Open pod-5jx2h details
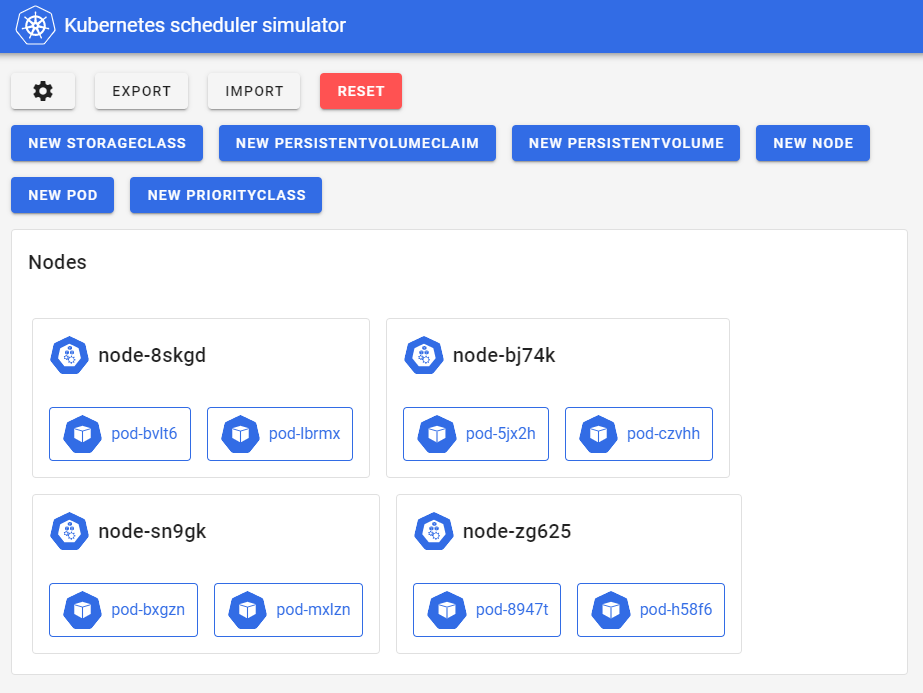The height and width of the screenshot is (693, 923). 476,434
